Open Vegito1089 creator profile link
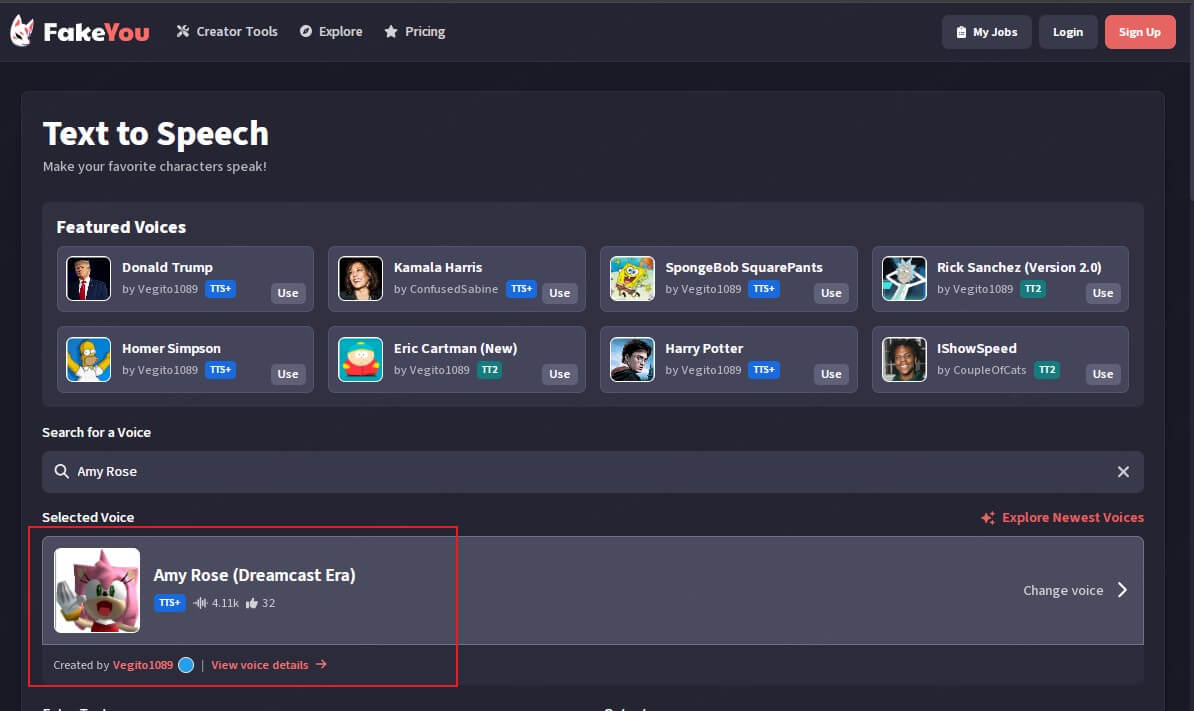Image resolution: width=1194 pixels, height=711 pixels. (142, 665)
